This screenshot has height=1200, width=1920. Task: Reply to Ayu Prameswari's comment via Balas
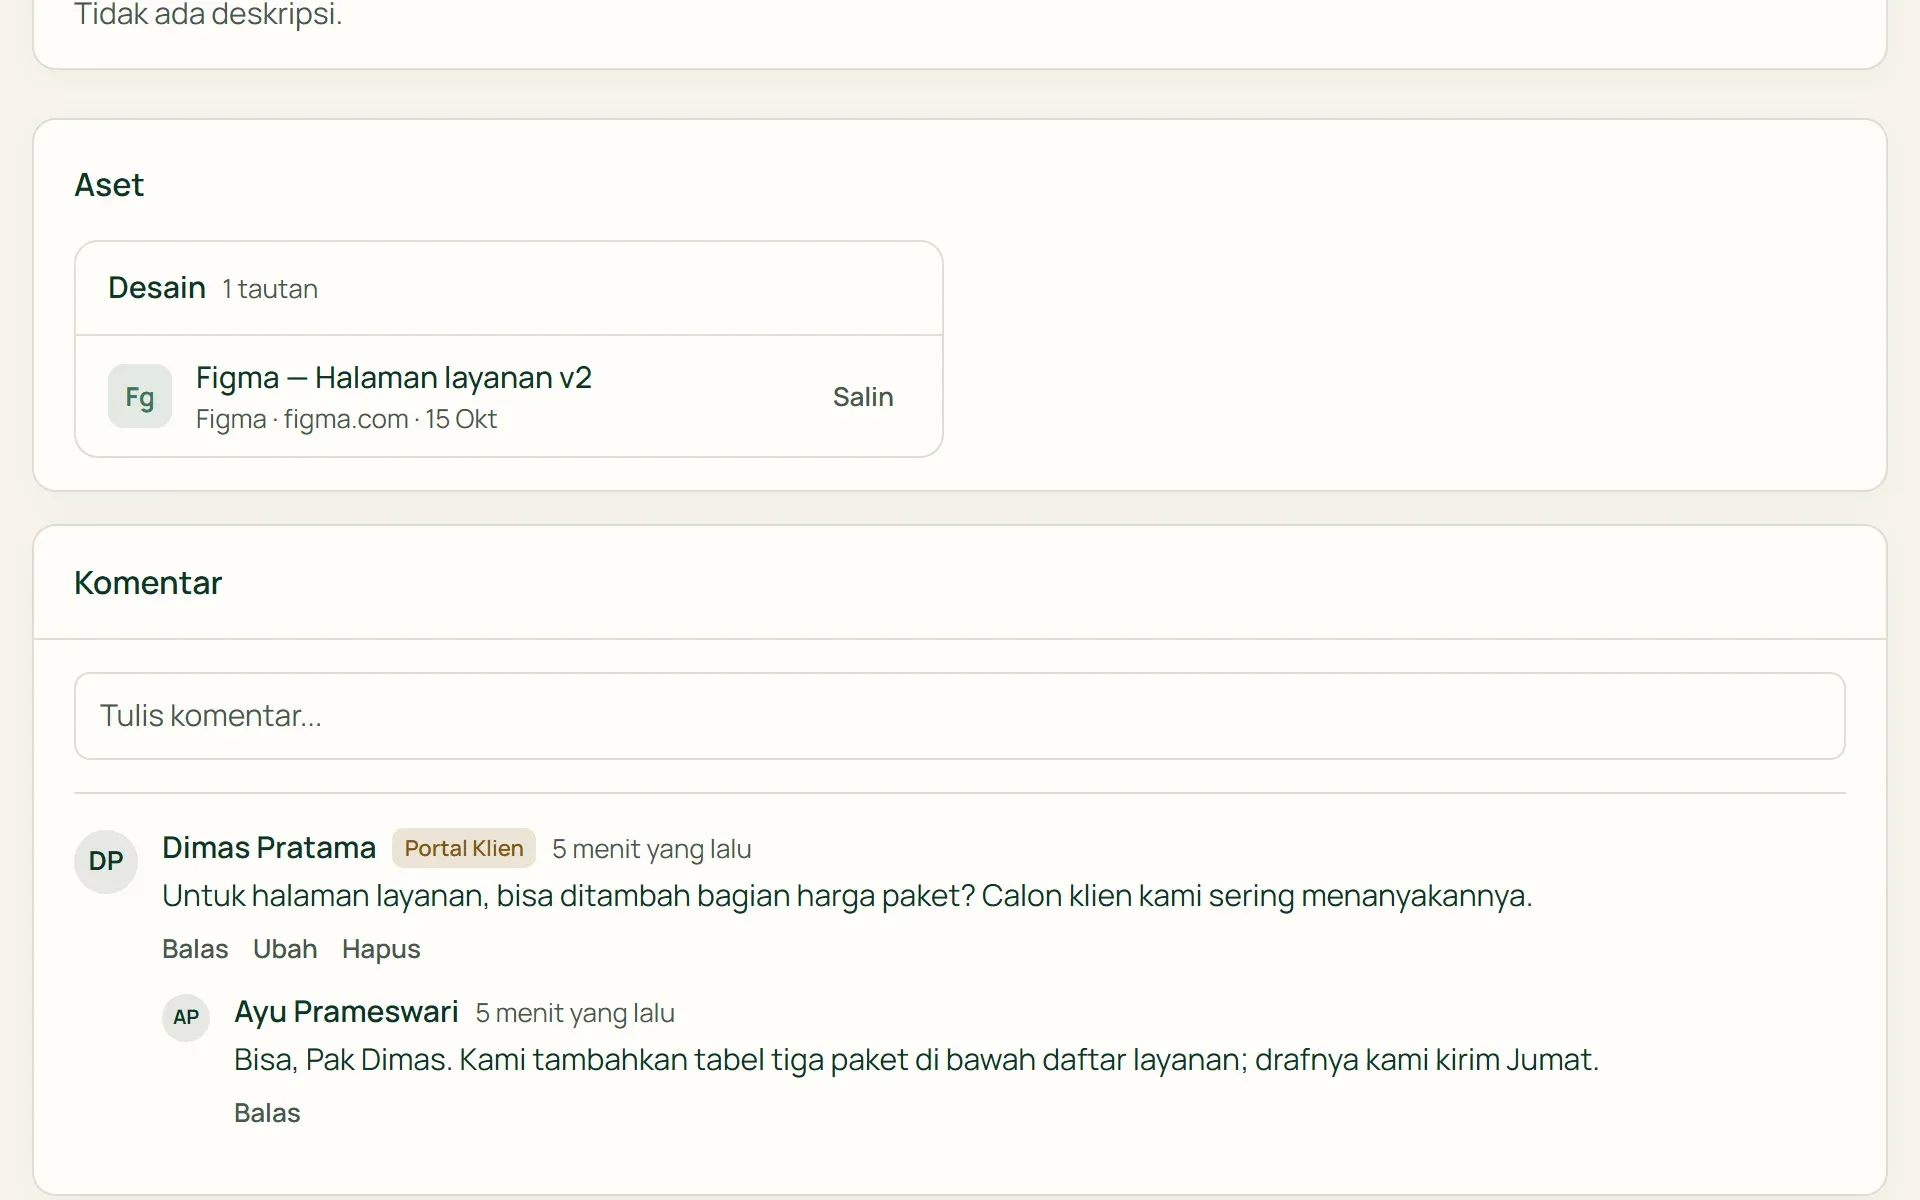click(267, 1113)
